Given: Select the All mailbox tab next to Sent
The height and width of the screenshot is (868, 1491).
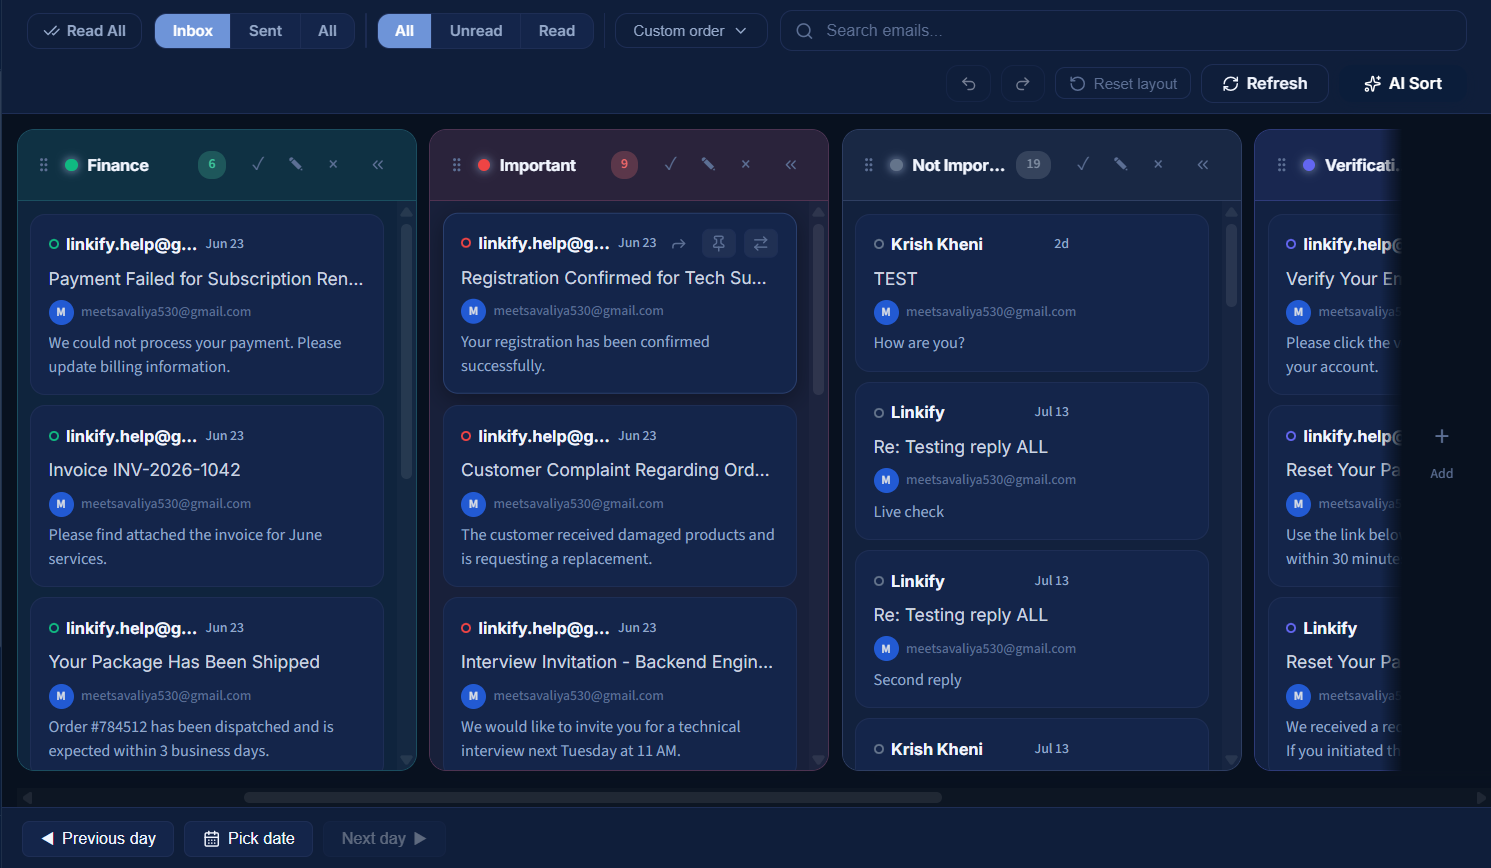Looking at the screenshot, I should pos(327,31).
